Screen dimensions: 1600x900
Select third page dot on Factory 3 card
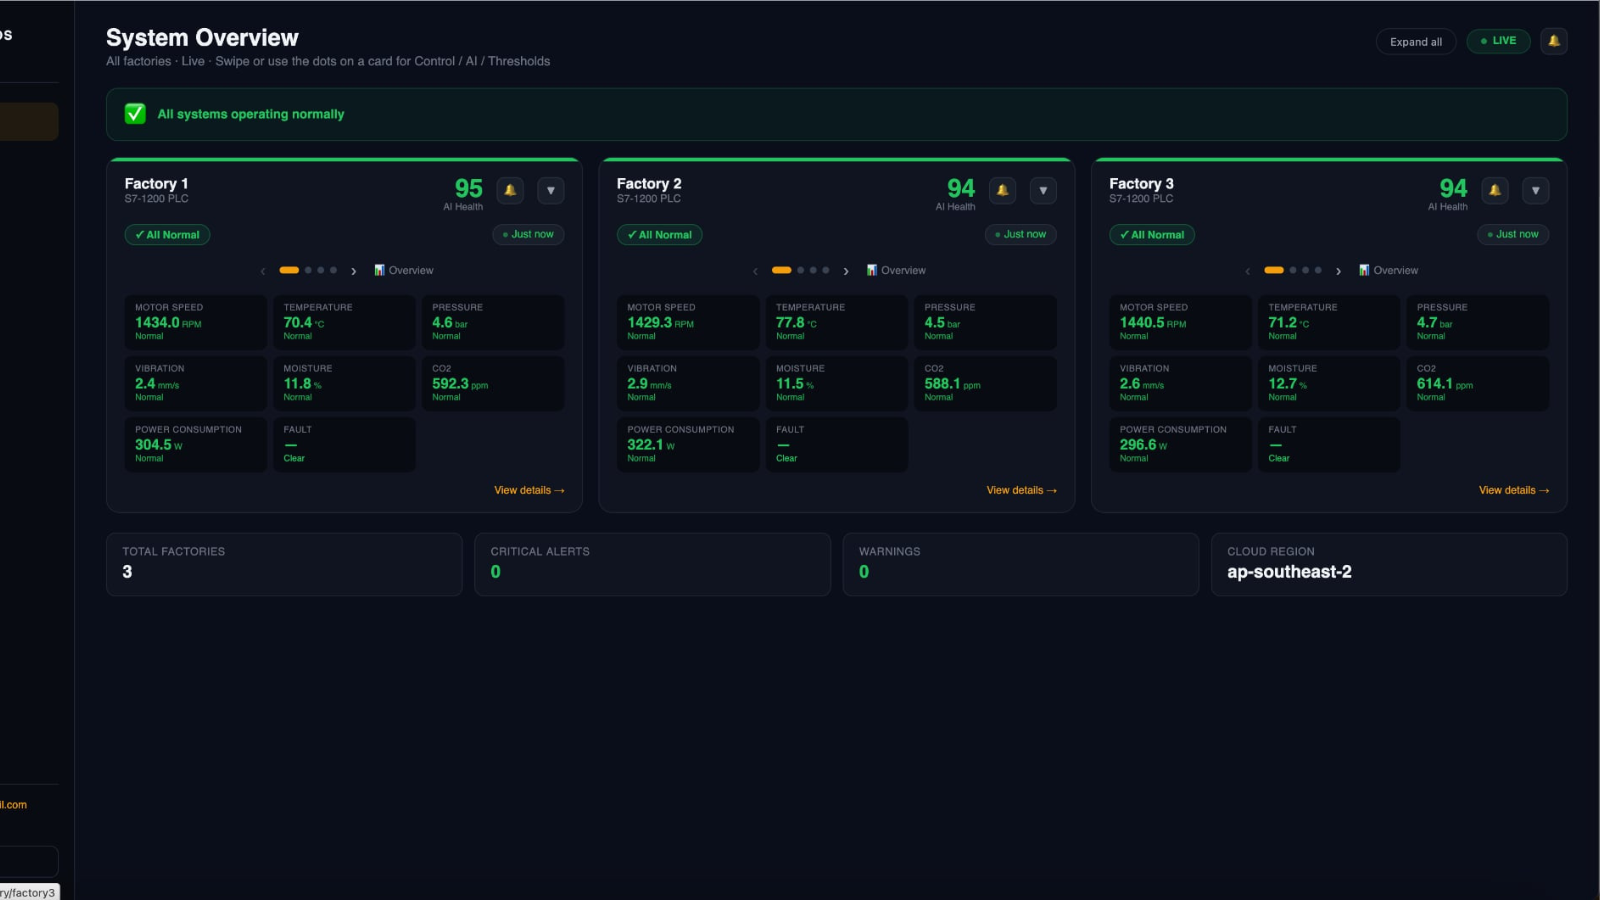1306,270
